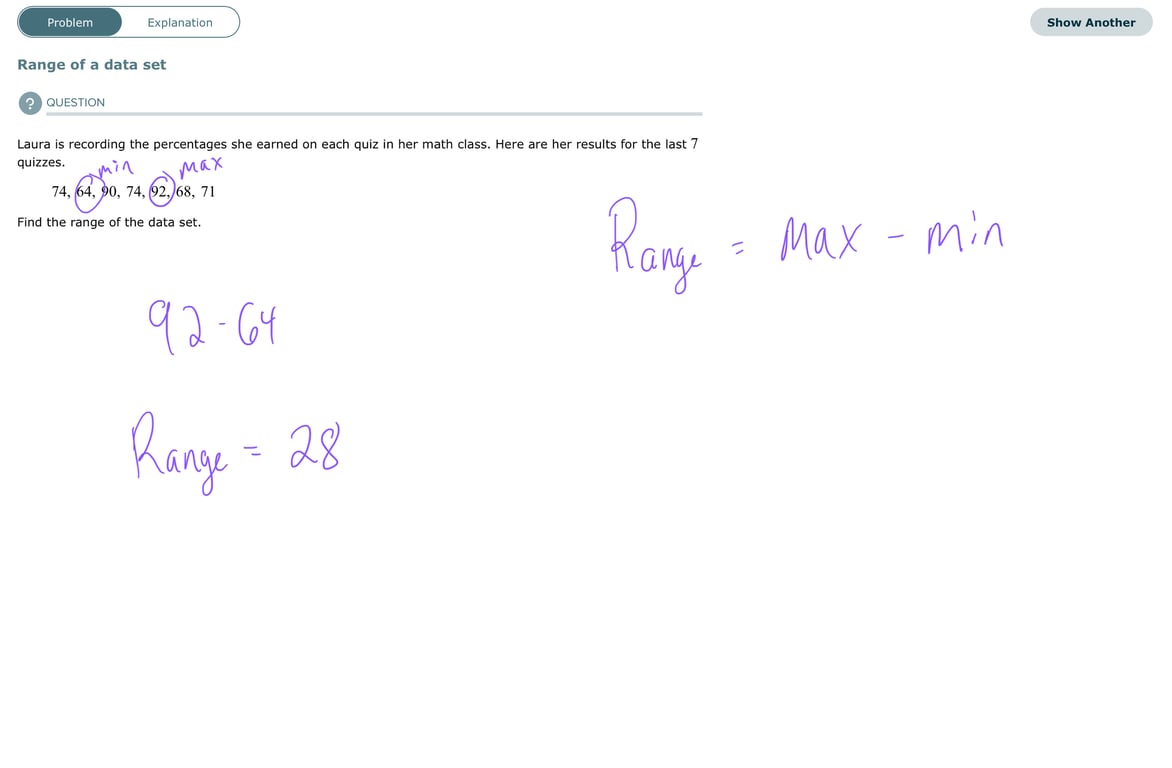The image size is (1172, 768).
Task: Click the sentence starting 'Laura is recording'
Action: [x=357, y=153]
